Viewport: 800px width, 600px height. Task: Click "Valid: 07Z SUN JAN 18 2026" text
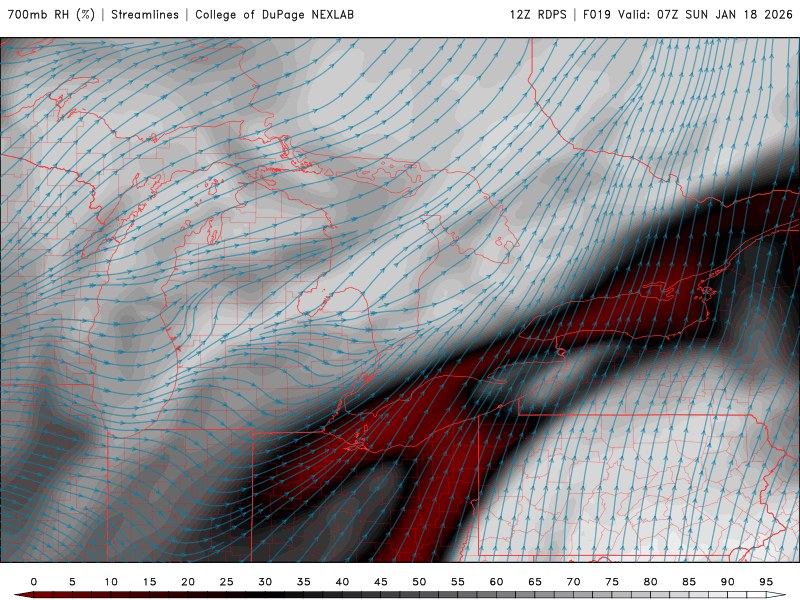click(x=706, y=15)
